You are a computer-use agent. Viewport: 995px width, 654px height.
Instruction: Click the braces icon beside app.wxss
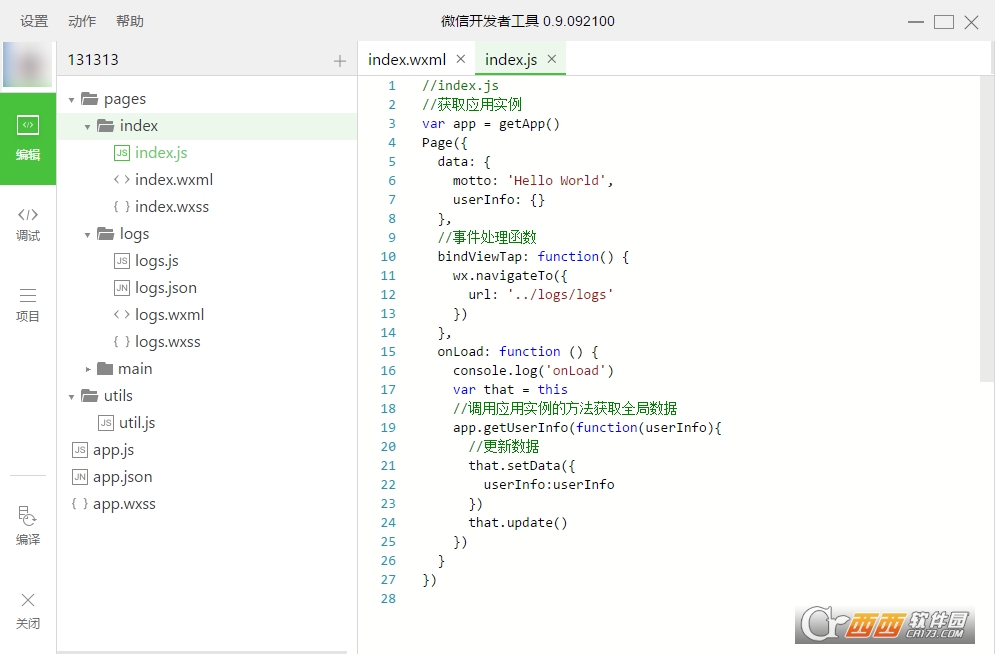pyautogui.click(x=80, y=504)
